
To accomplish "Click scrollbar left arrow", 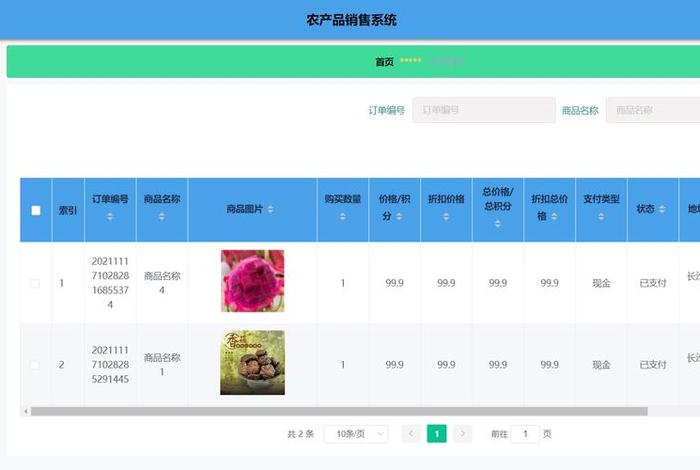I will pyautogui.click(x=26, y=411).
